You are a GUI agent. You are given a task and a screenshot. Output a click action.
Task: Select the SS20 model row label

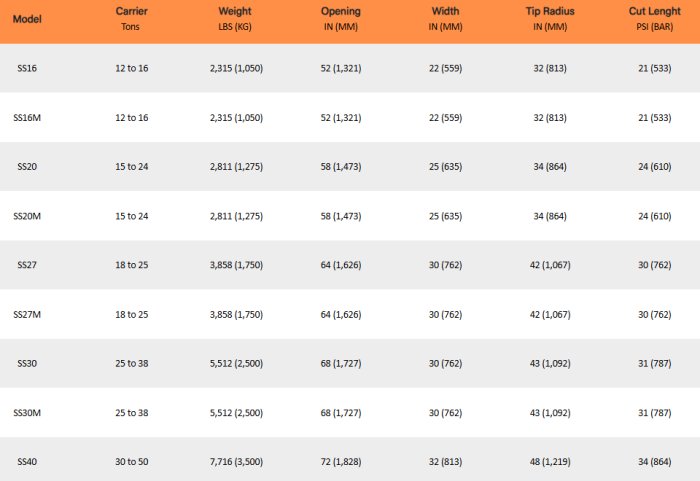[26, 166]
